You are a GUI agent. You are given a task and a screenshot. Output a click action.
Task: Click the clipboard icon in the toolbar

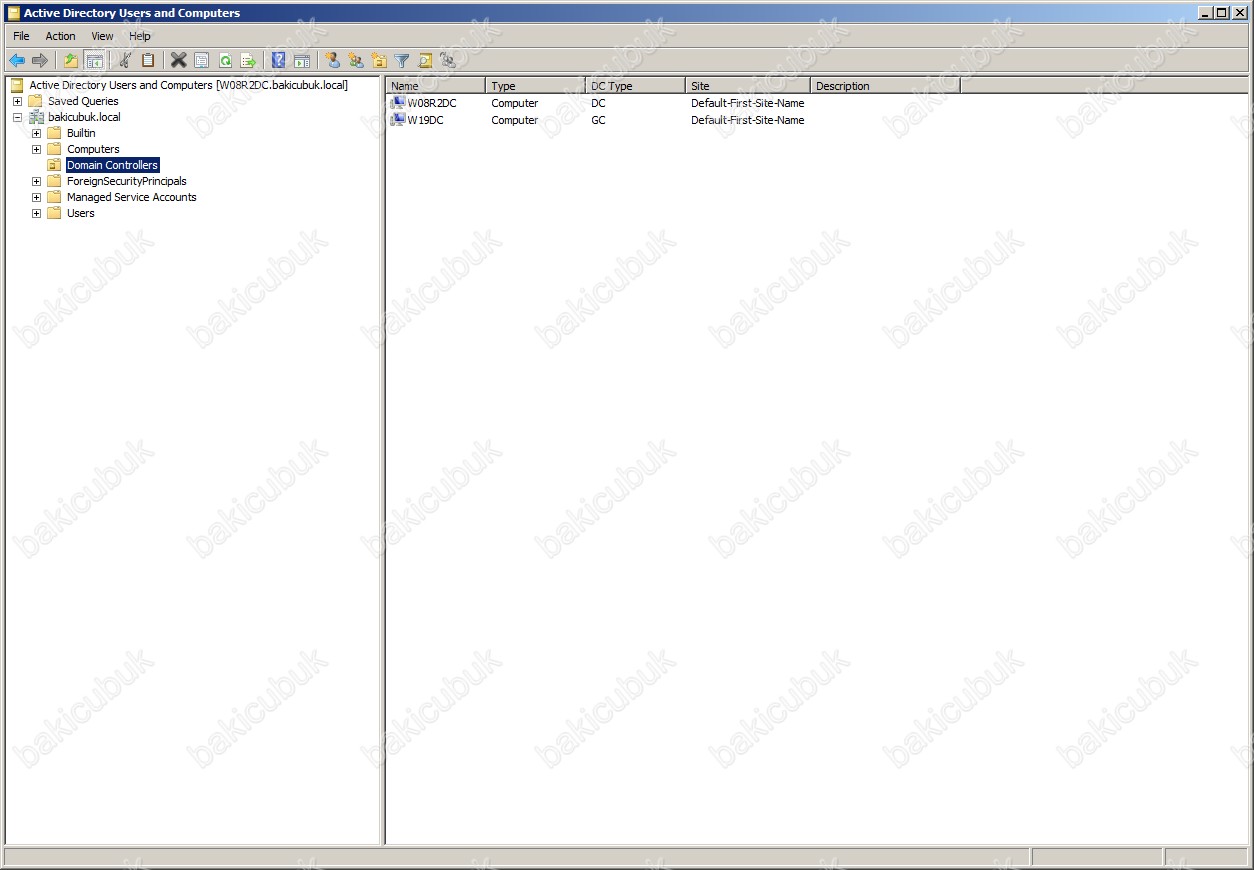click(x=148, y=60)
